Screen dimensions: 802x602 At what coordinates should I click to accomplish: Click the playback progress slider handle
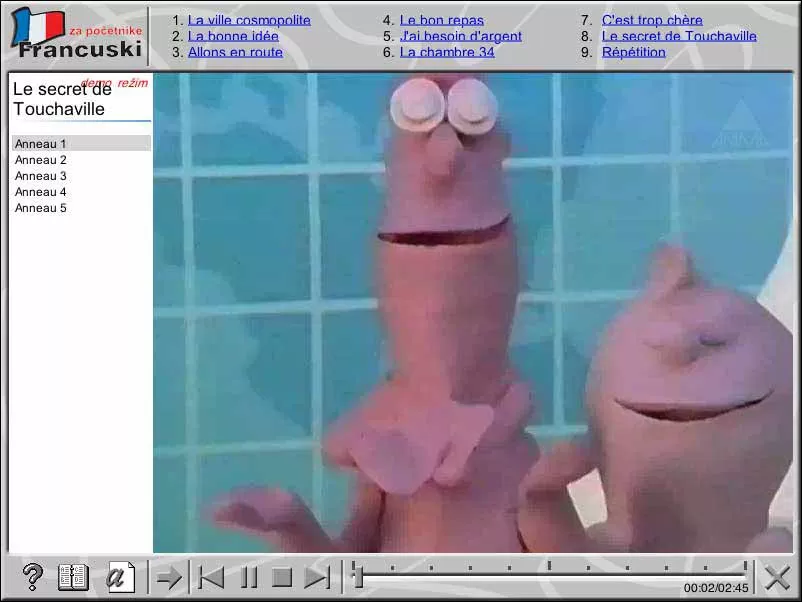(358, 576)
